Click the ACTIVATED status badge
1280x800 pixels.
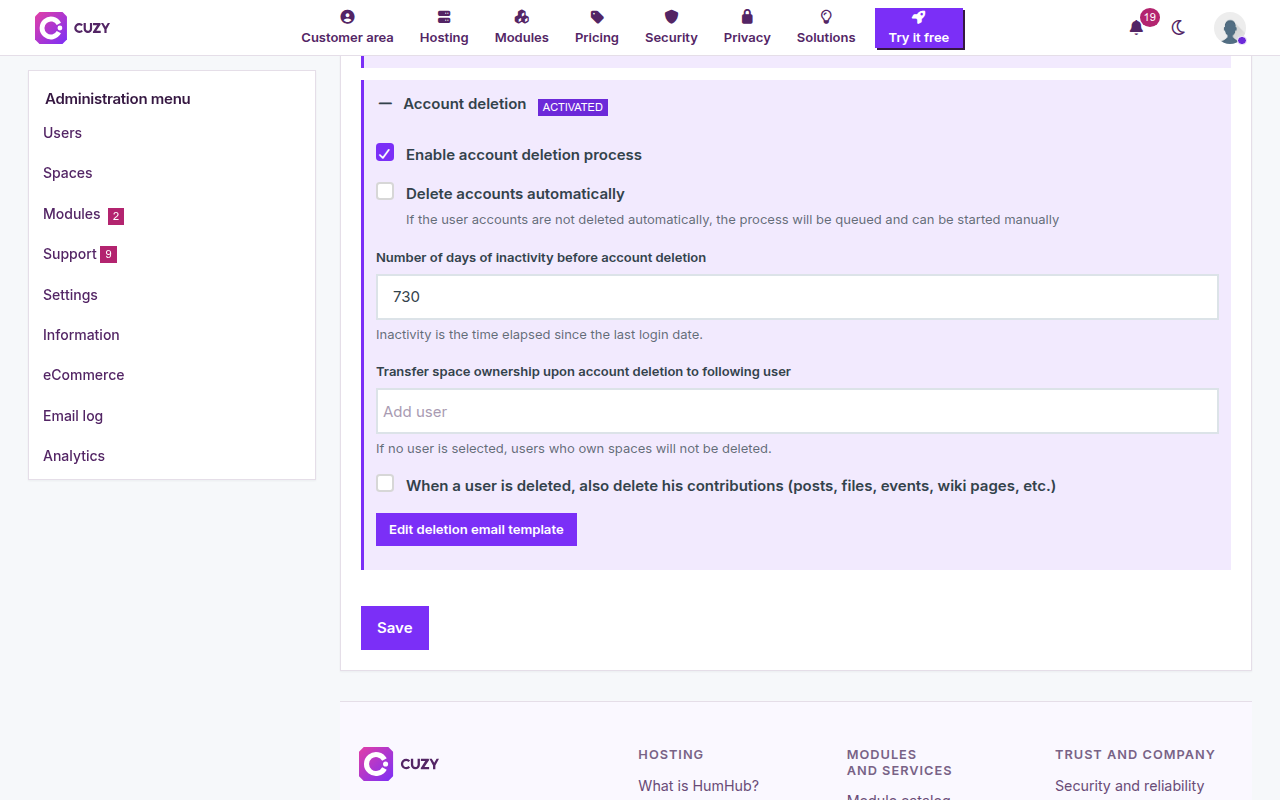click(573, 107)
